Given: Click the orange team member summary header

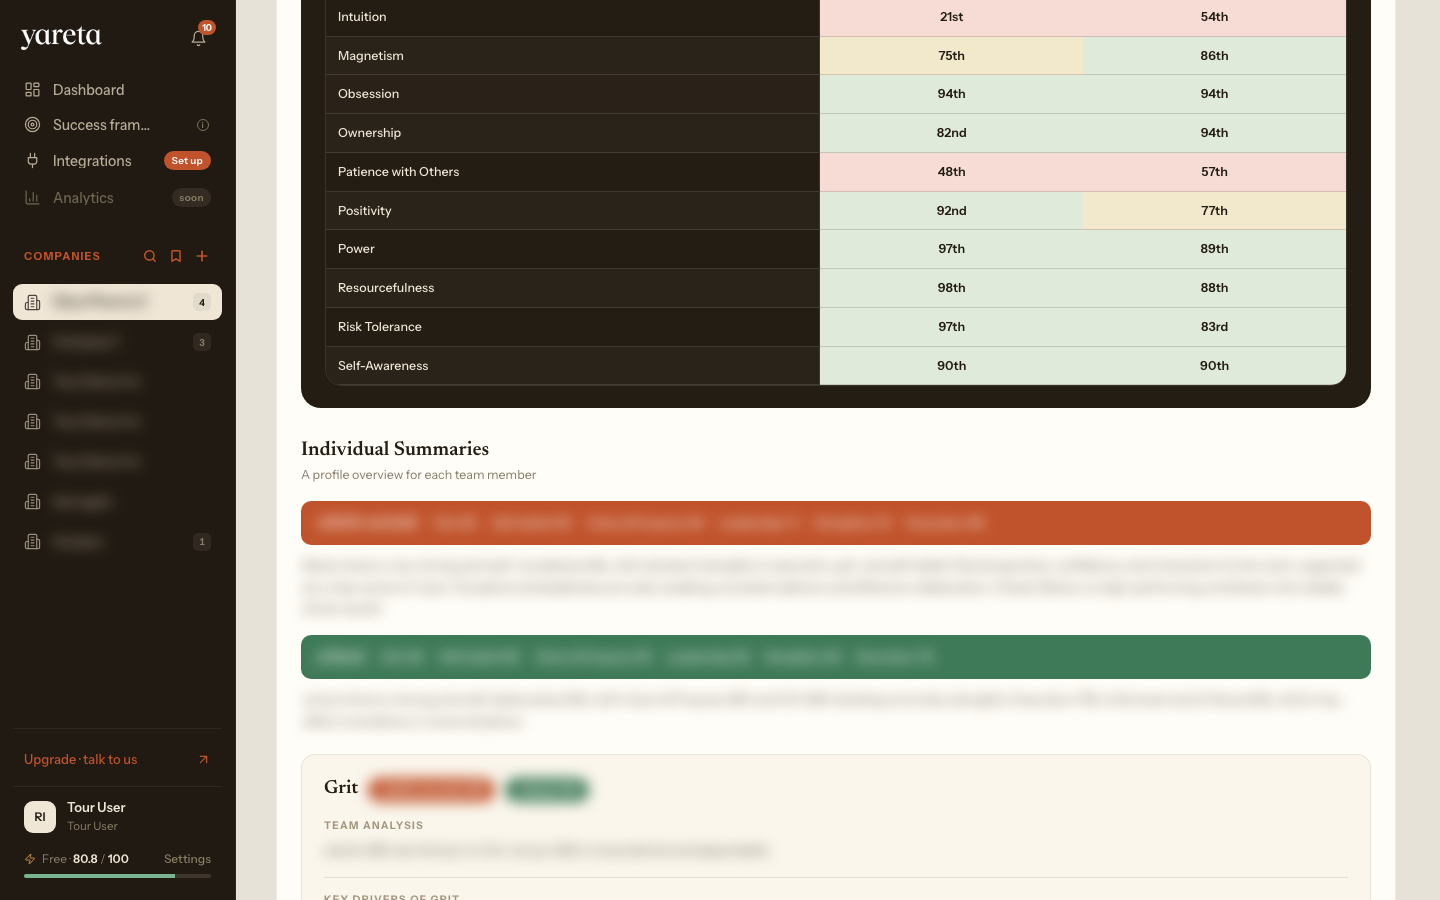Looking at the screenshot, I should (x=836, y=523).
